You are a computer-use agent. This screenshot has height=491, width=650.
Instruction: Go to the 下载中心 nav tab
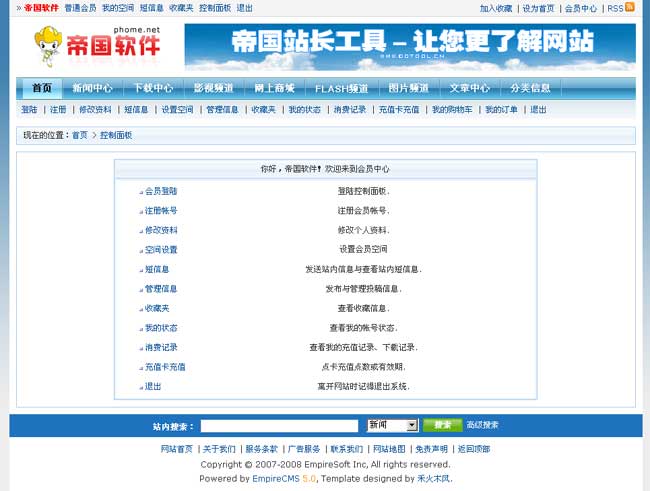153,88
